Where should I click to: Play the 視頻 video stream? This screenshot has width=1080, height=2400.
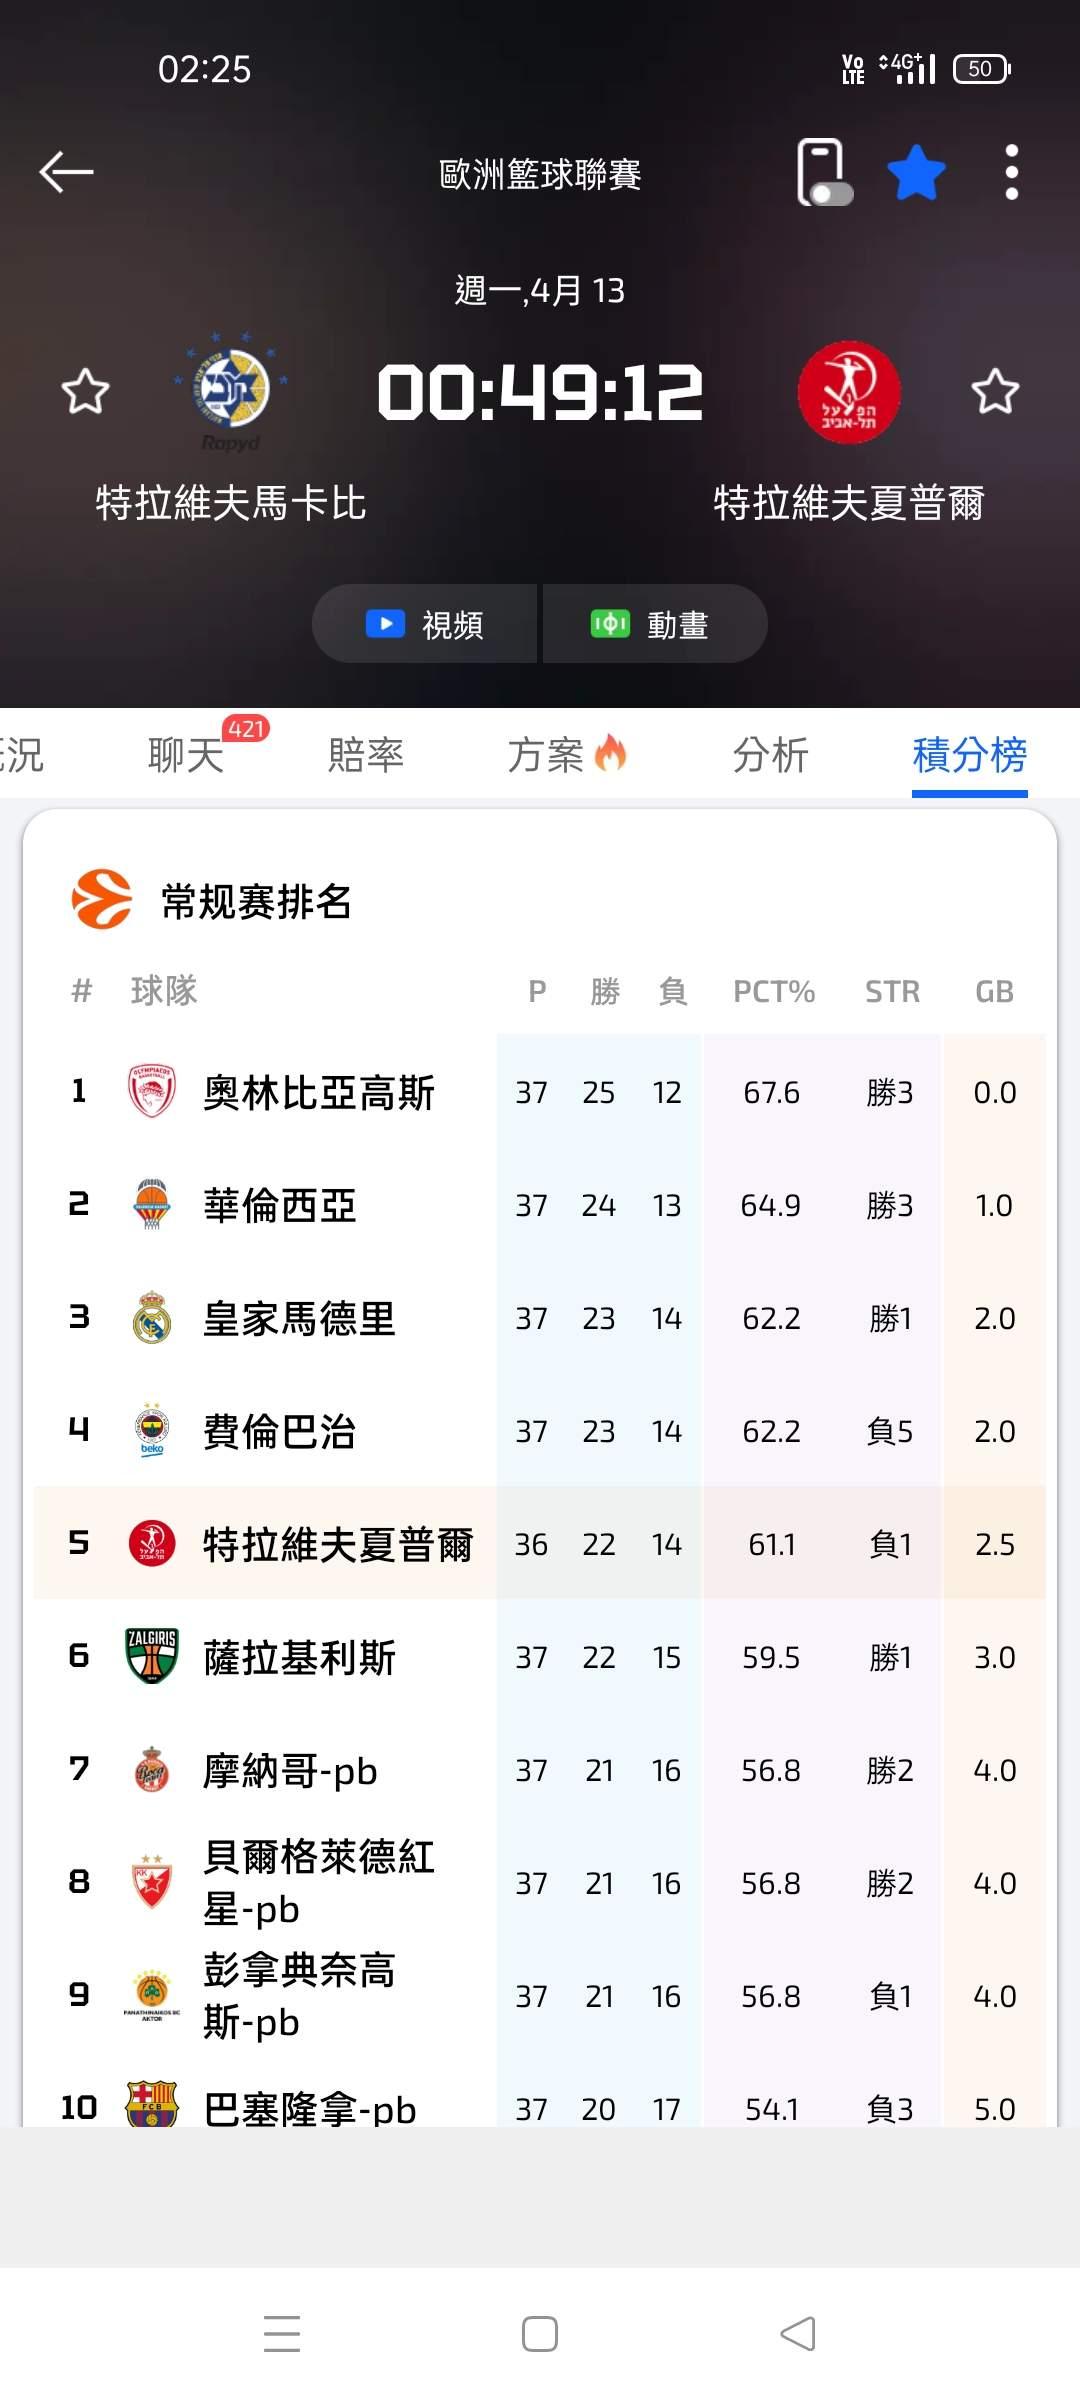click(x=425, y=624)
